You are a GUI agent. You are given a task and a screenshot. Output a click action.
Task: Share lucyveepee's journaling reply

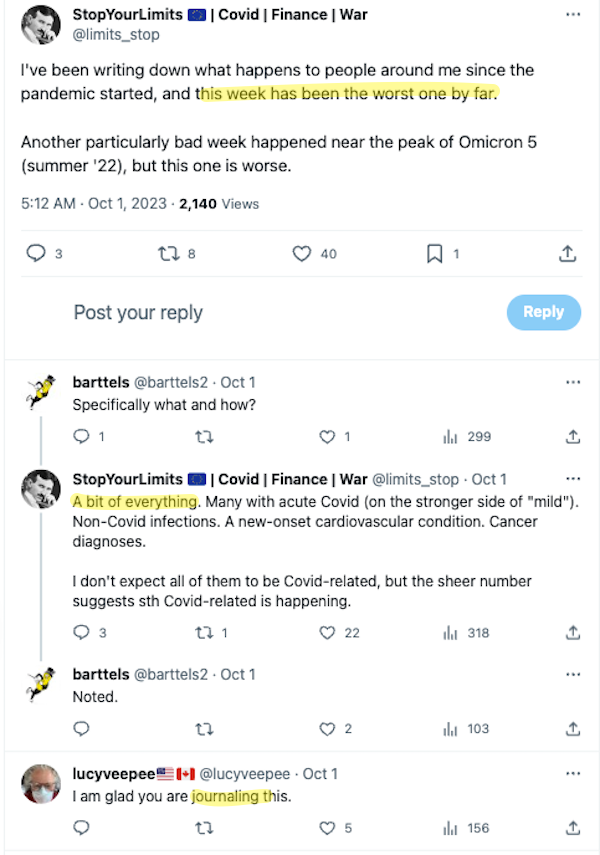coord(573,828)
